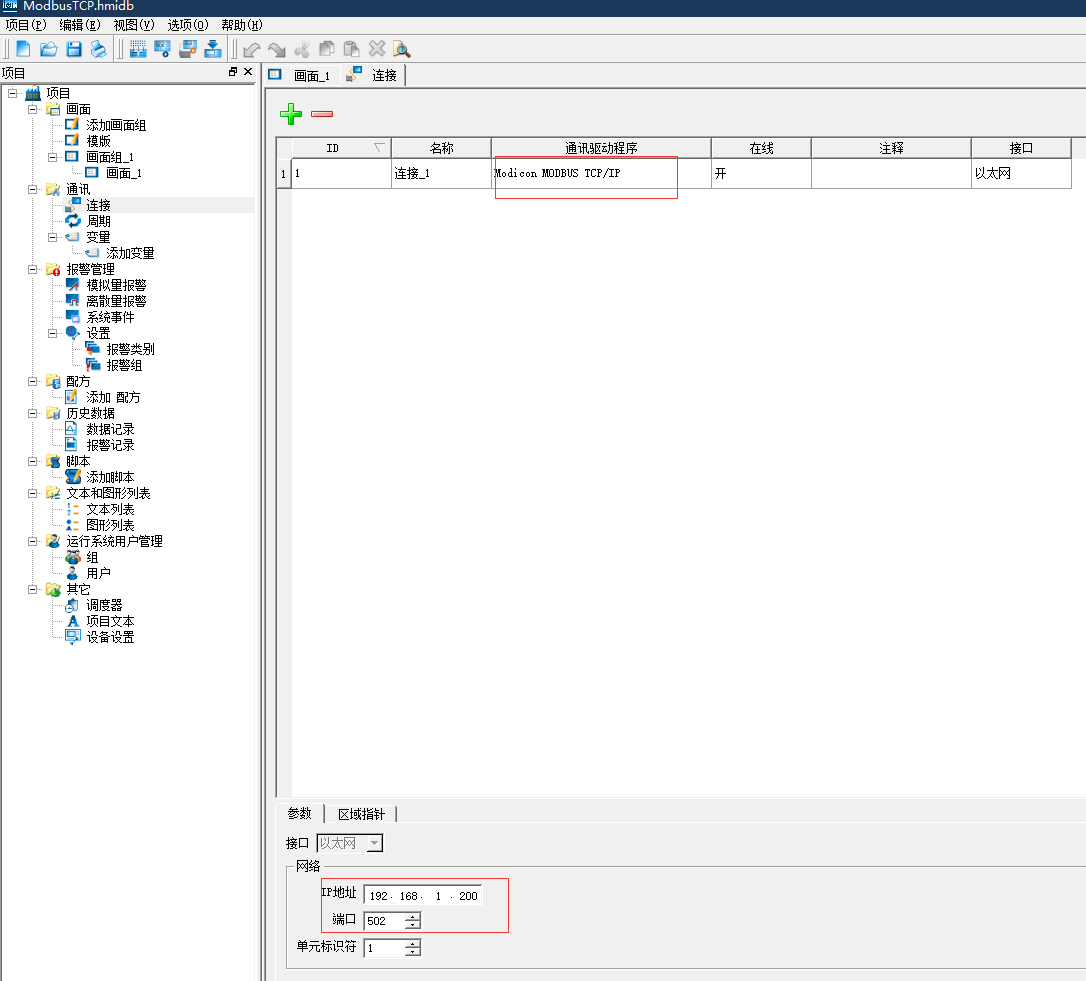
Task: Increase 单元标识符 with the up arrow
Action: pos(413,944)
